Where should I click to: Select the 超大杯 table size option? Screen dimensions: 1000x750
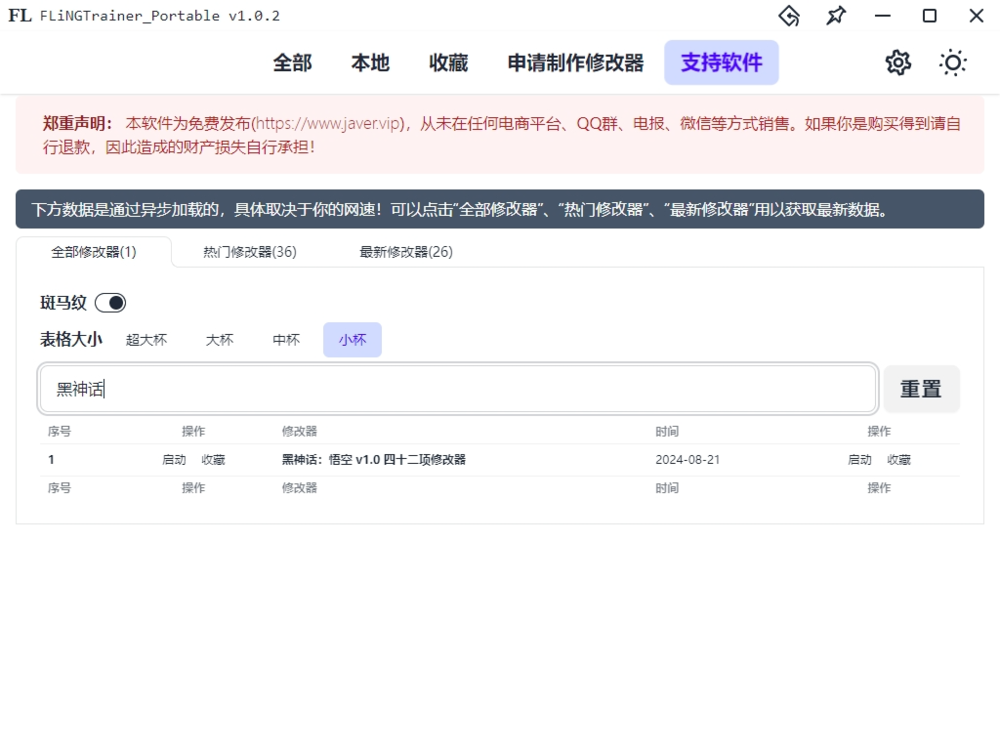pyautogui.click(x=146, y=339)
